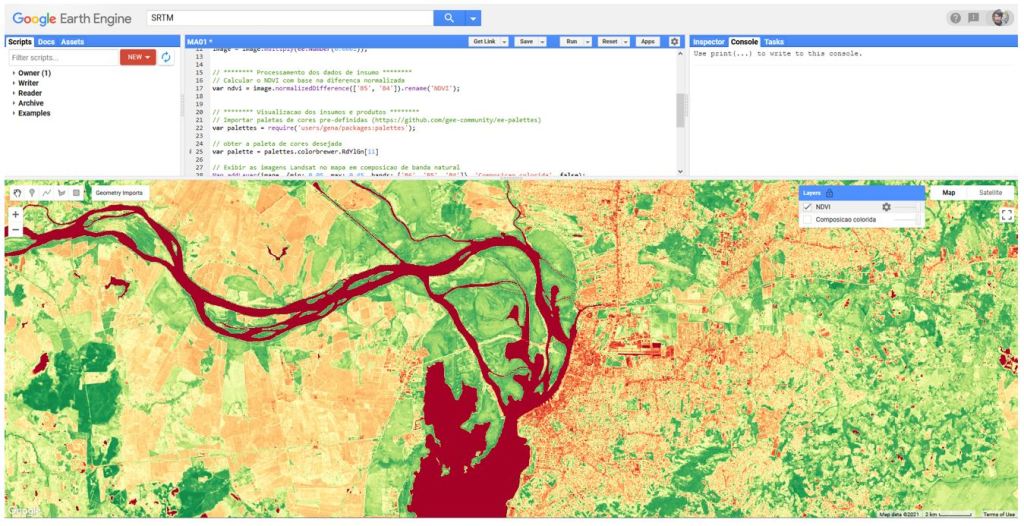Enable the Composicao colorida layer
The image size is (1024, 526).
[x=808, y=220]
